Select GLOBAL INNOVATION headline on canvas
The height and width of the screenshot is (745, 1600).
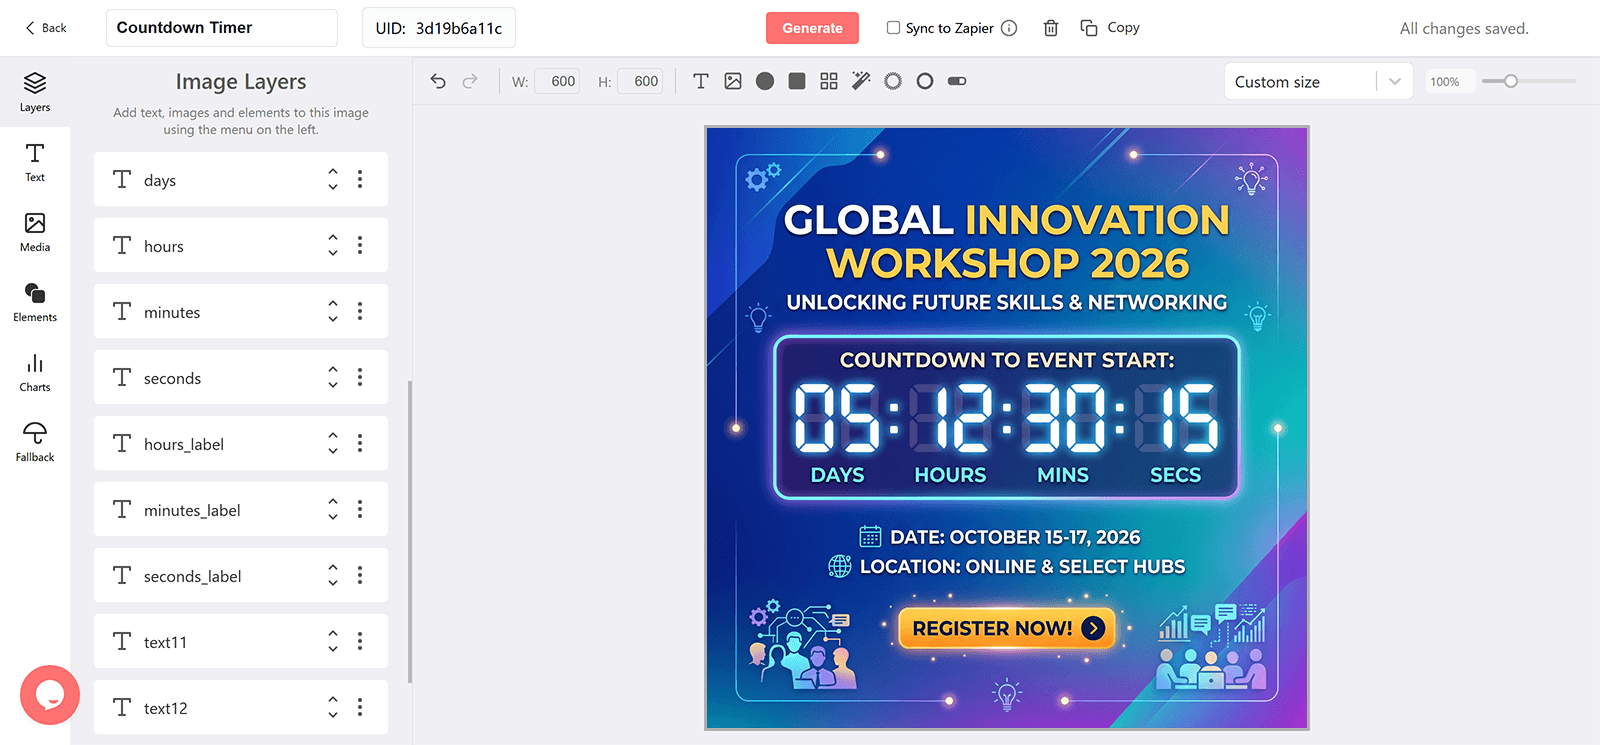pos(1006,220)
